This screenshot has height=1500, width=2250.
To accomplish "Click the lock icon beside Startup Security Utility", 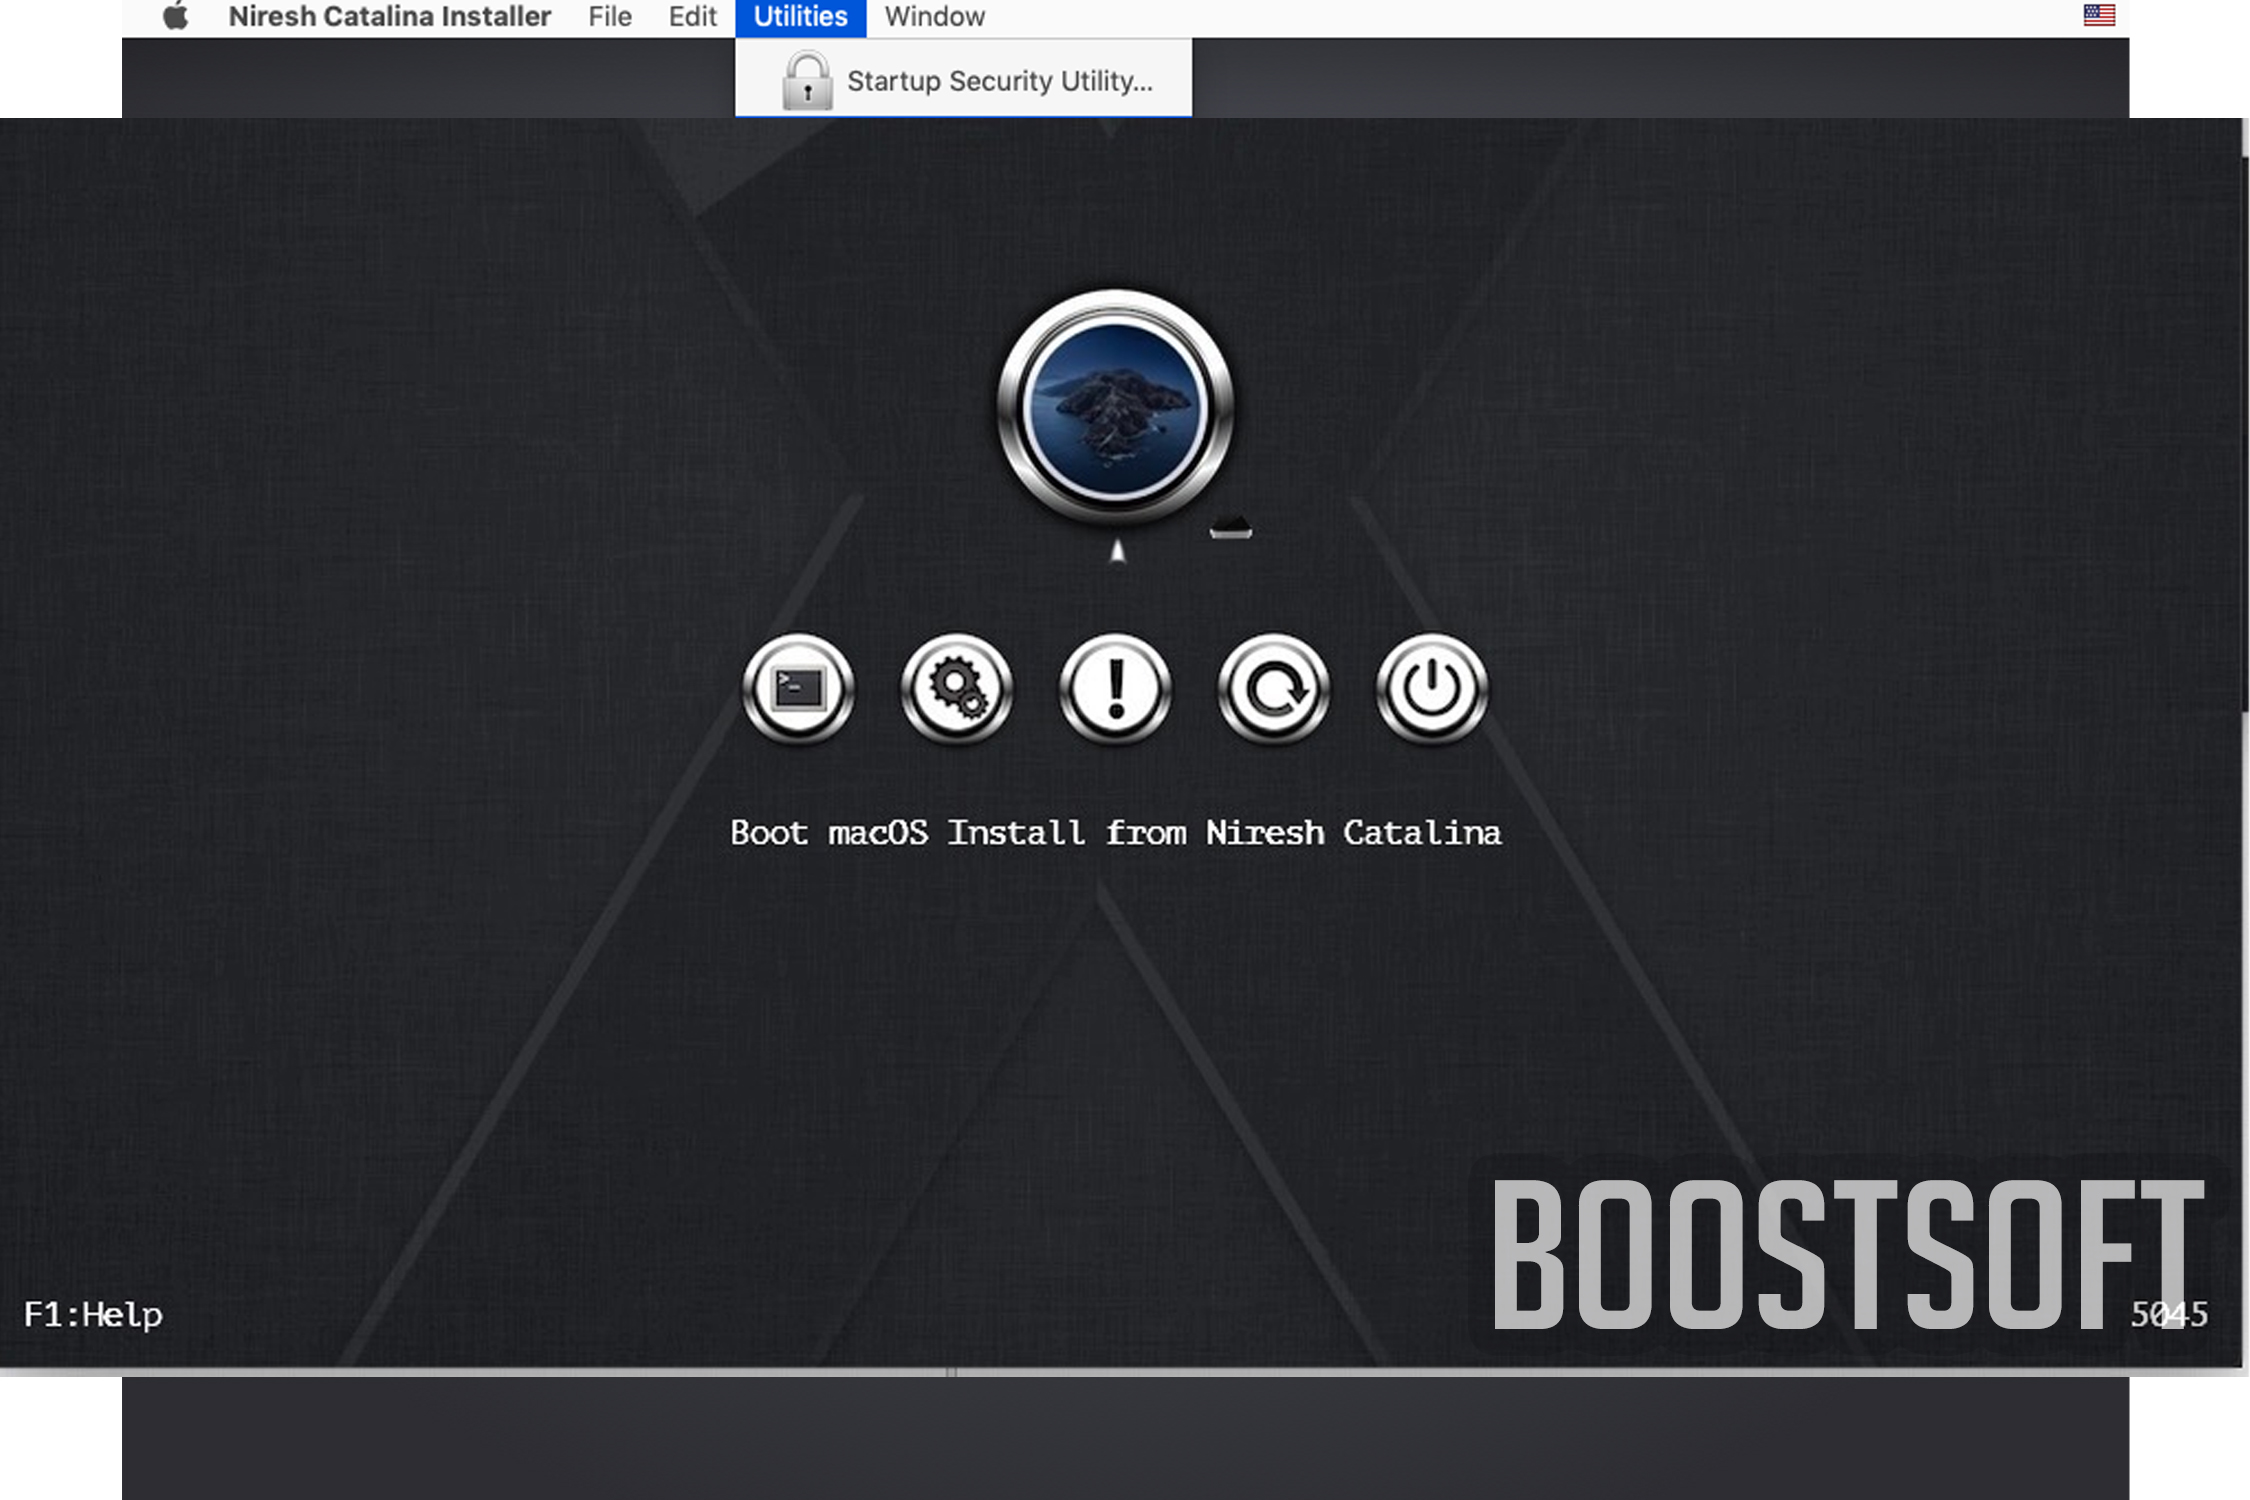I will 807,80.
